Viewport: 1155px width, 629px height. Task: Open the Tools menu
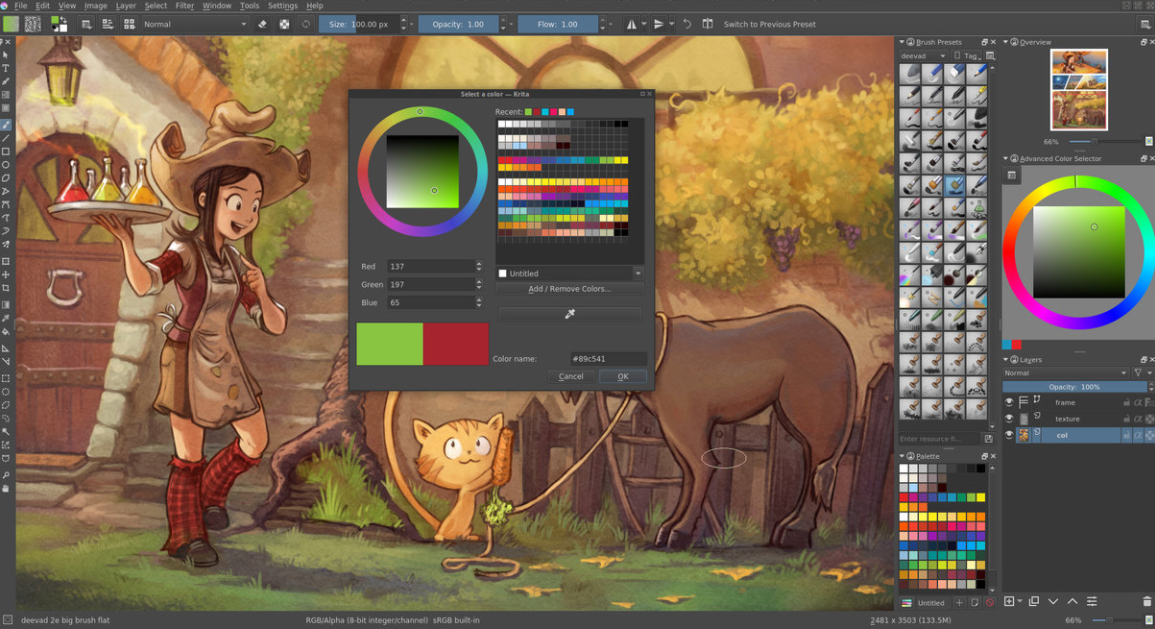[249, 5]
